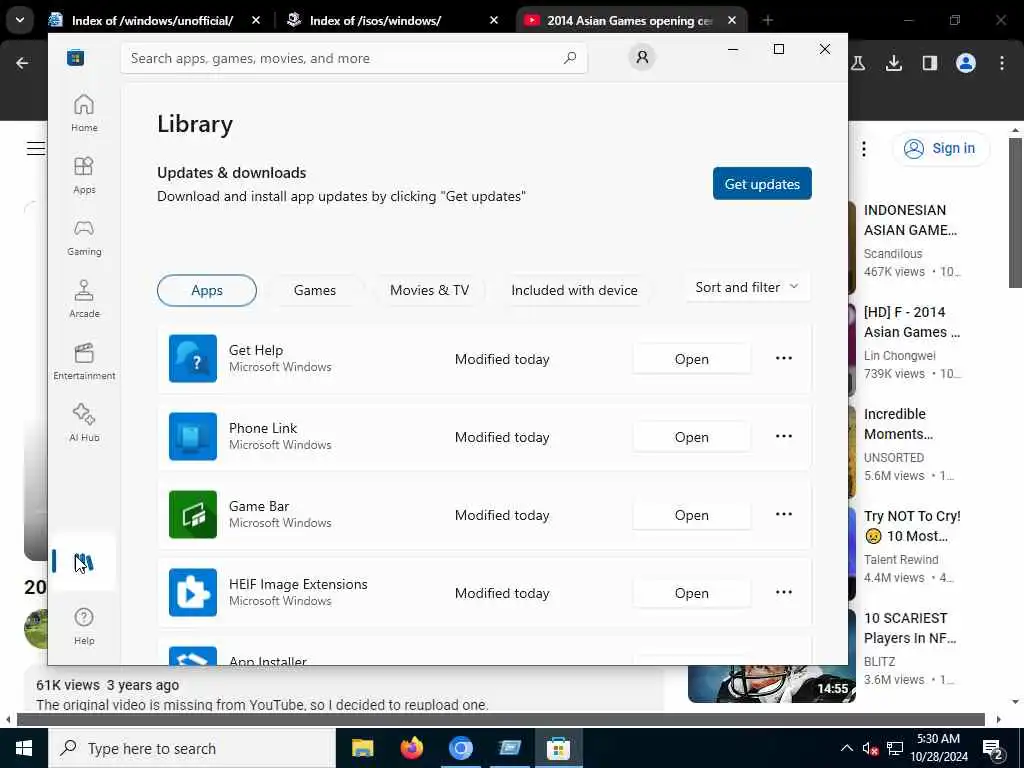
Task: Click the Windows taskbar search box
Action: click(192, 748)
